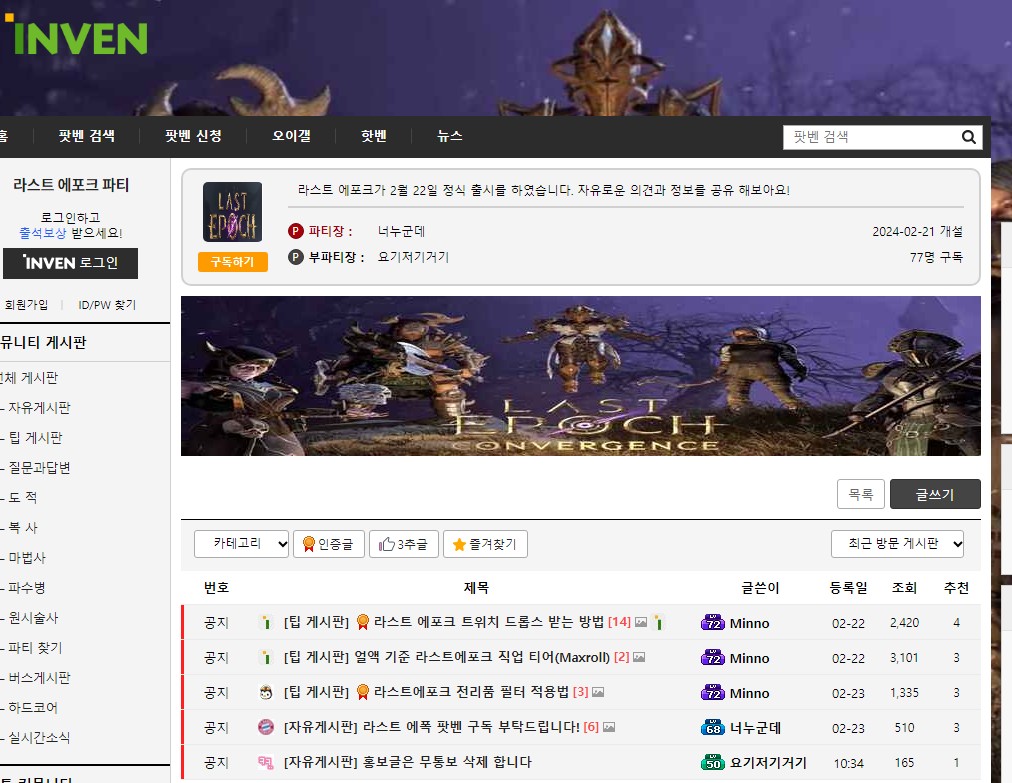
Task: Click 요기저기거기's level 50 badge icon
Action: tap(713, 762)
